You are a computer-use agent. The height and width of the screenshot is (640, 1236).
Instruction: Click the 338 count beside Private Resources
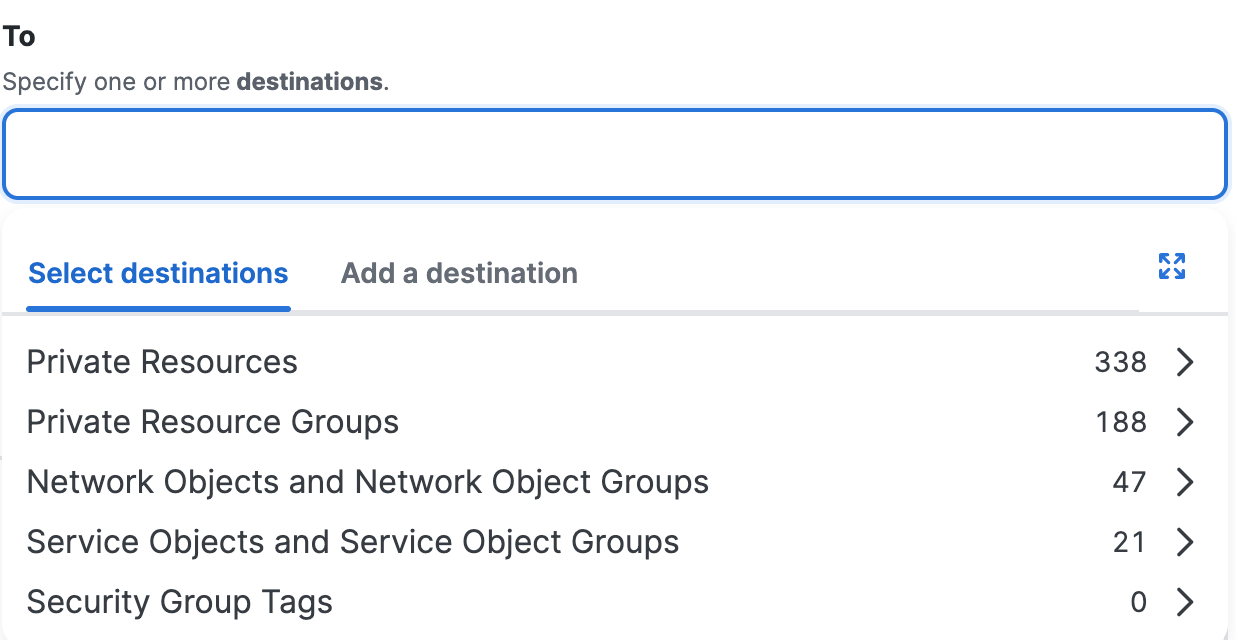click(x=1120, y=362)
